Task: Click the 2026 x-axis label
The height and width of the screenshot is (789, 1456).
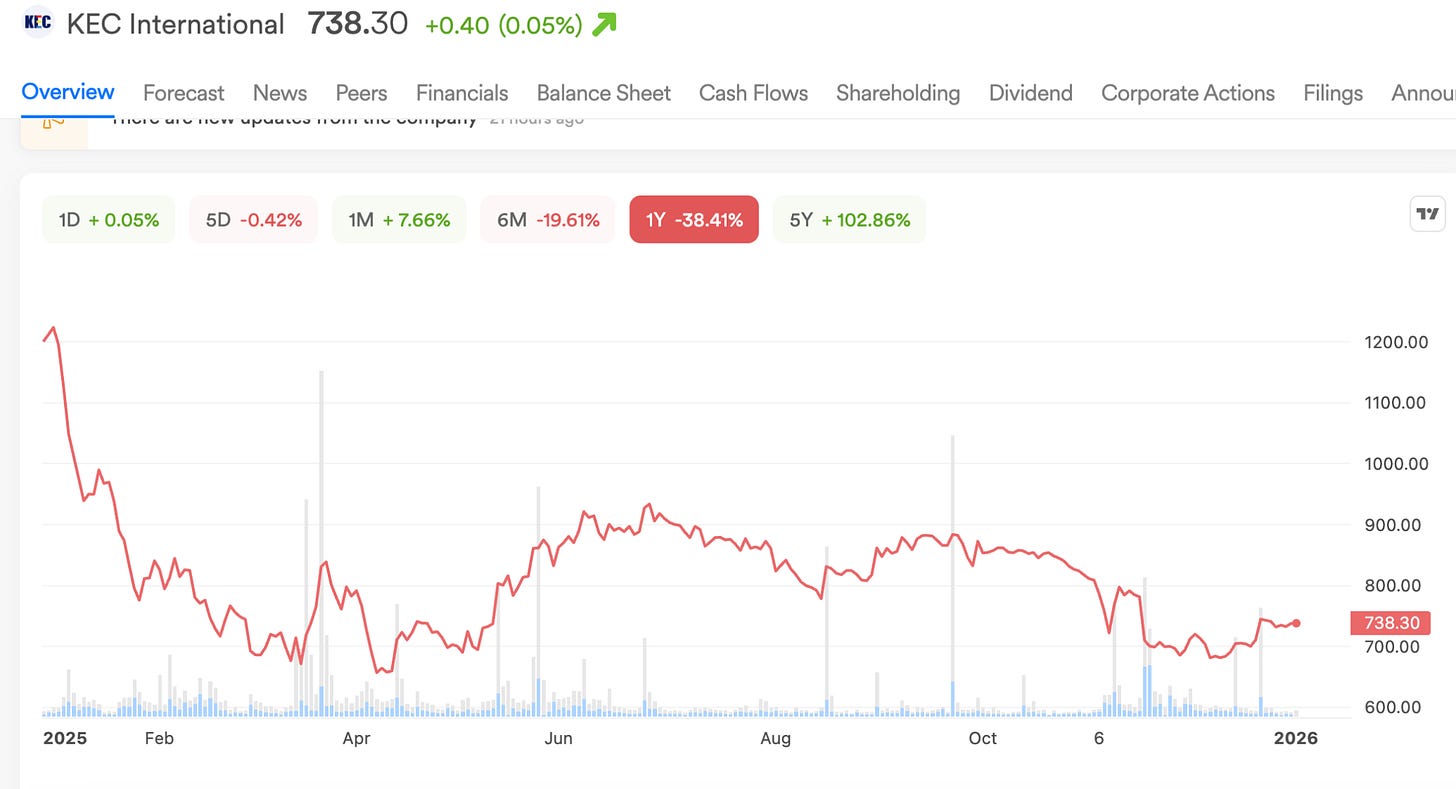Action: 1295,739
